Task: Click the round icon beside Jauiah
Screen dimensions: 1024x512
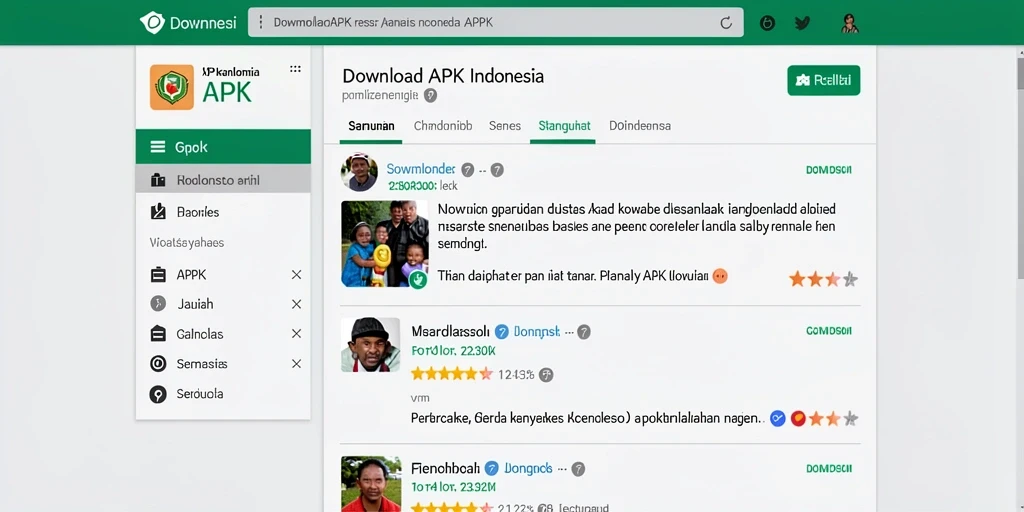Action: pyautogui.click(x=158, y=304)
